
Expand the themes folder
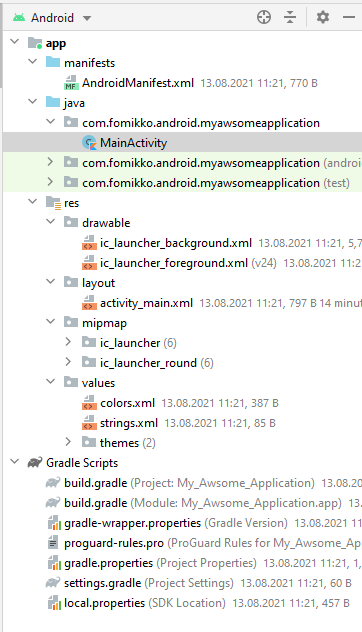coord(68,442)
